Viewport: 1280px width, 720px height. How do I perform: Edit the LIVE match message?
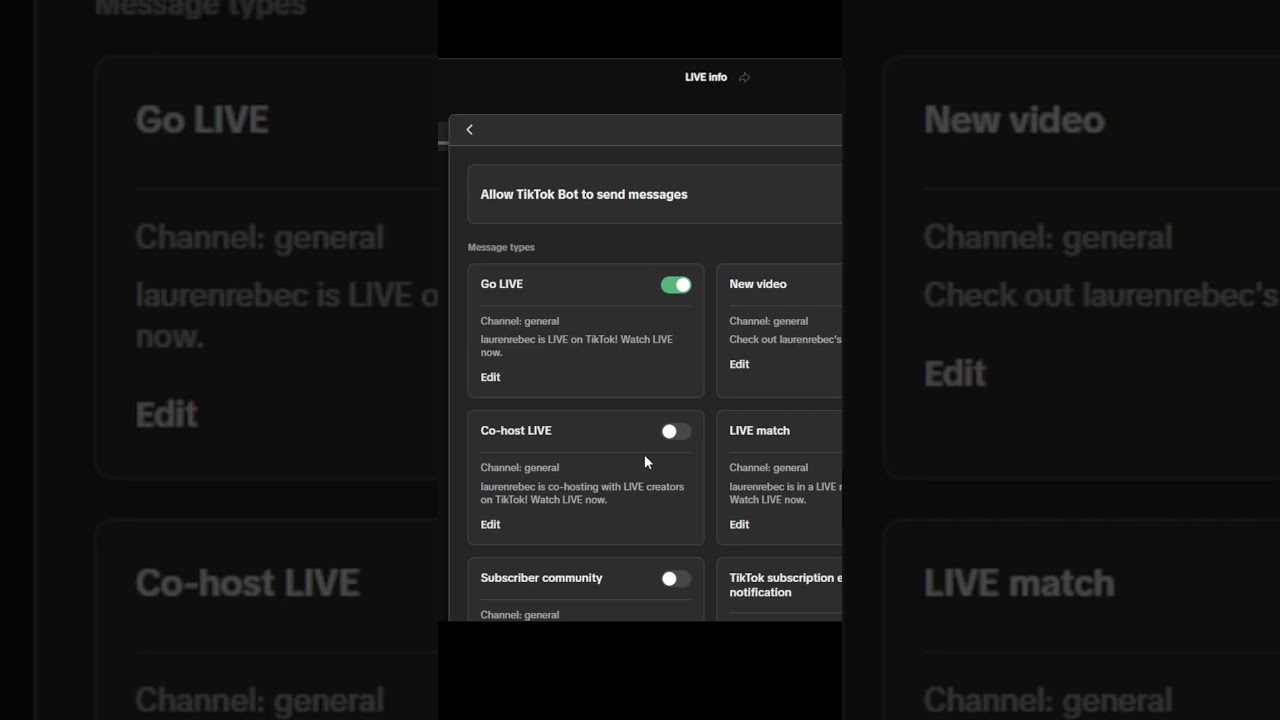739,524
